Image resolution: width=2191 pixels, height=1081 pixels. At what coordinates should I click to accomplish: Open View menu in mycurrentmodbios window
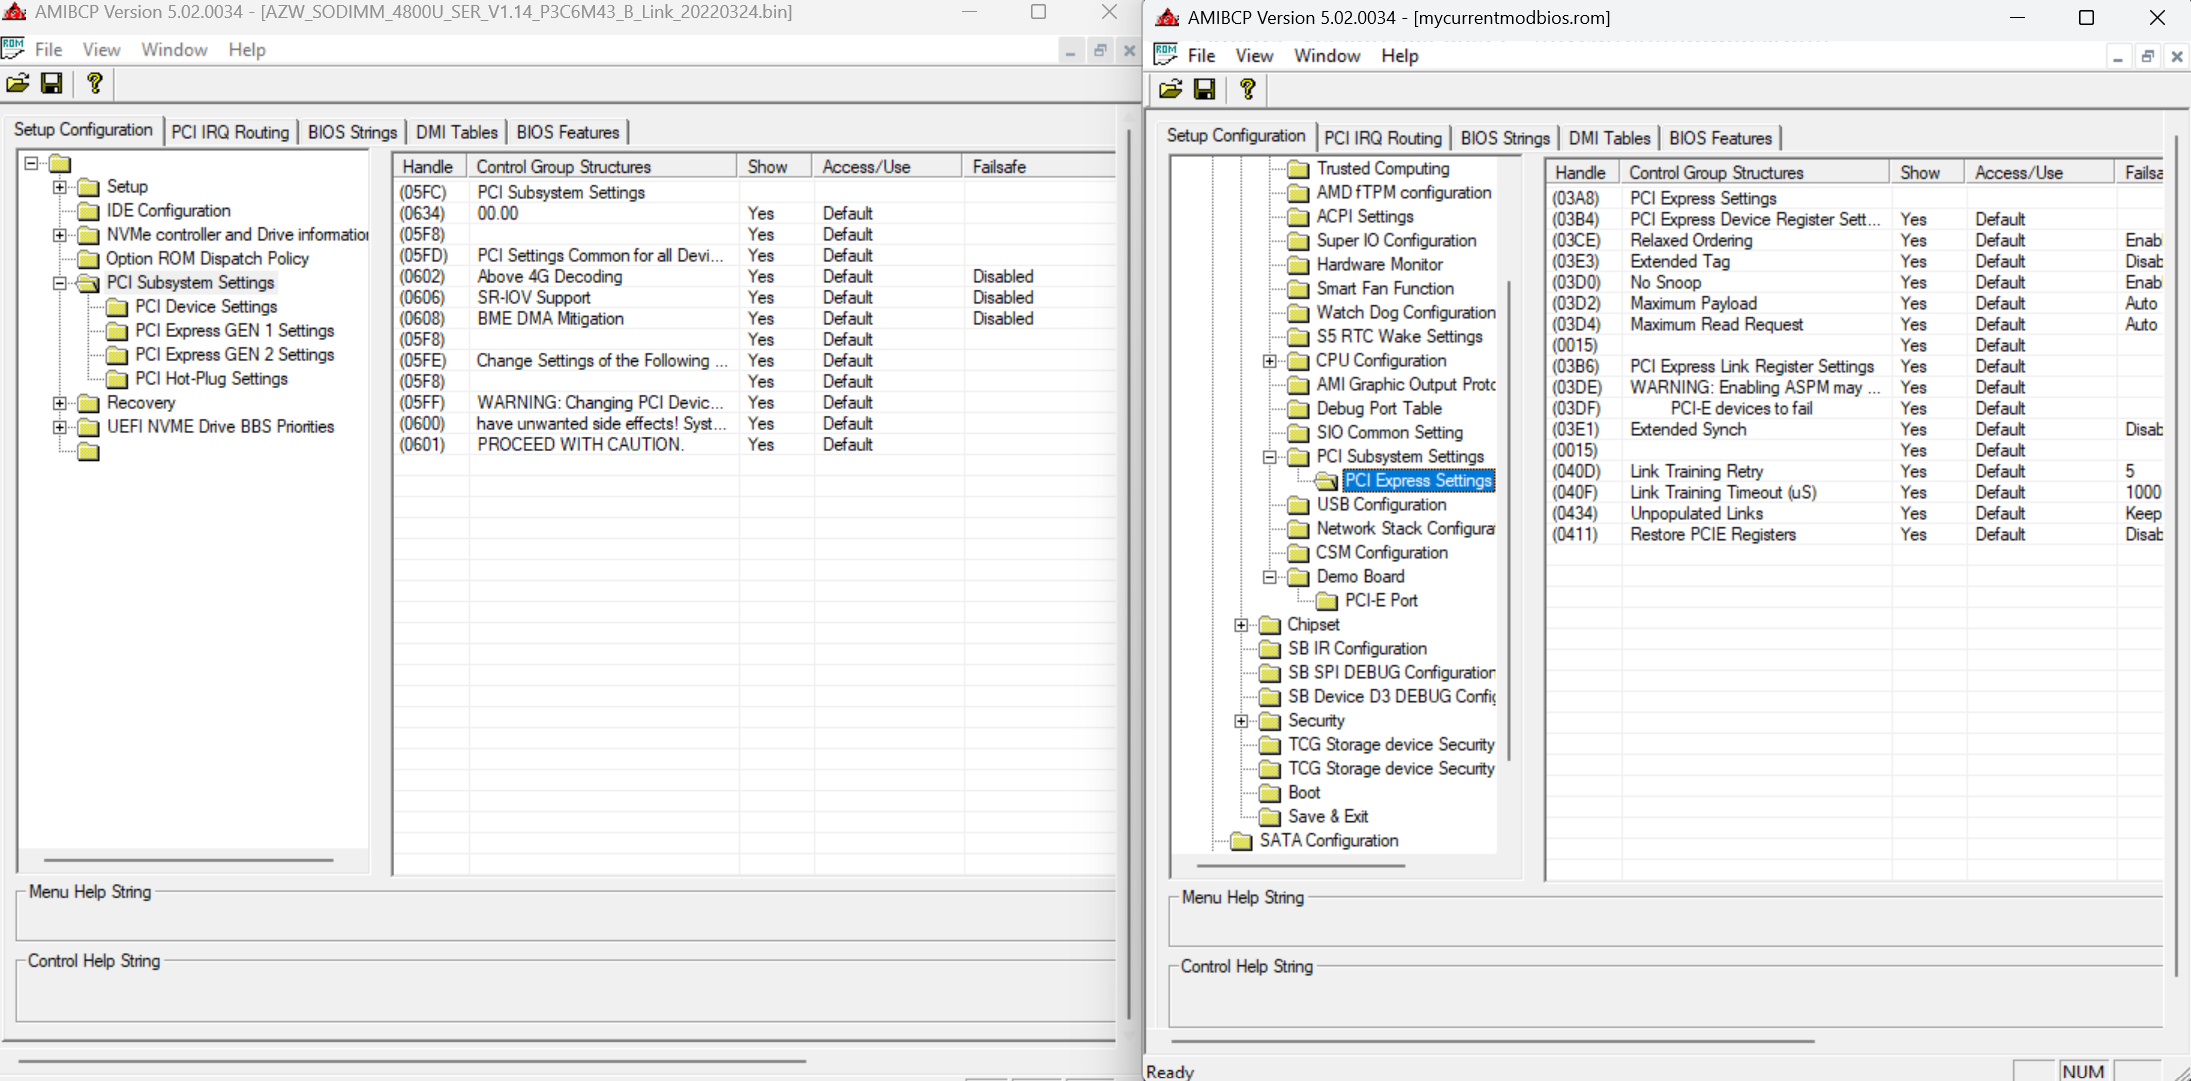tap(1254, 55)
